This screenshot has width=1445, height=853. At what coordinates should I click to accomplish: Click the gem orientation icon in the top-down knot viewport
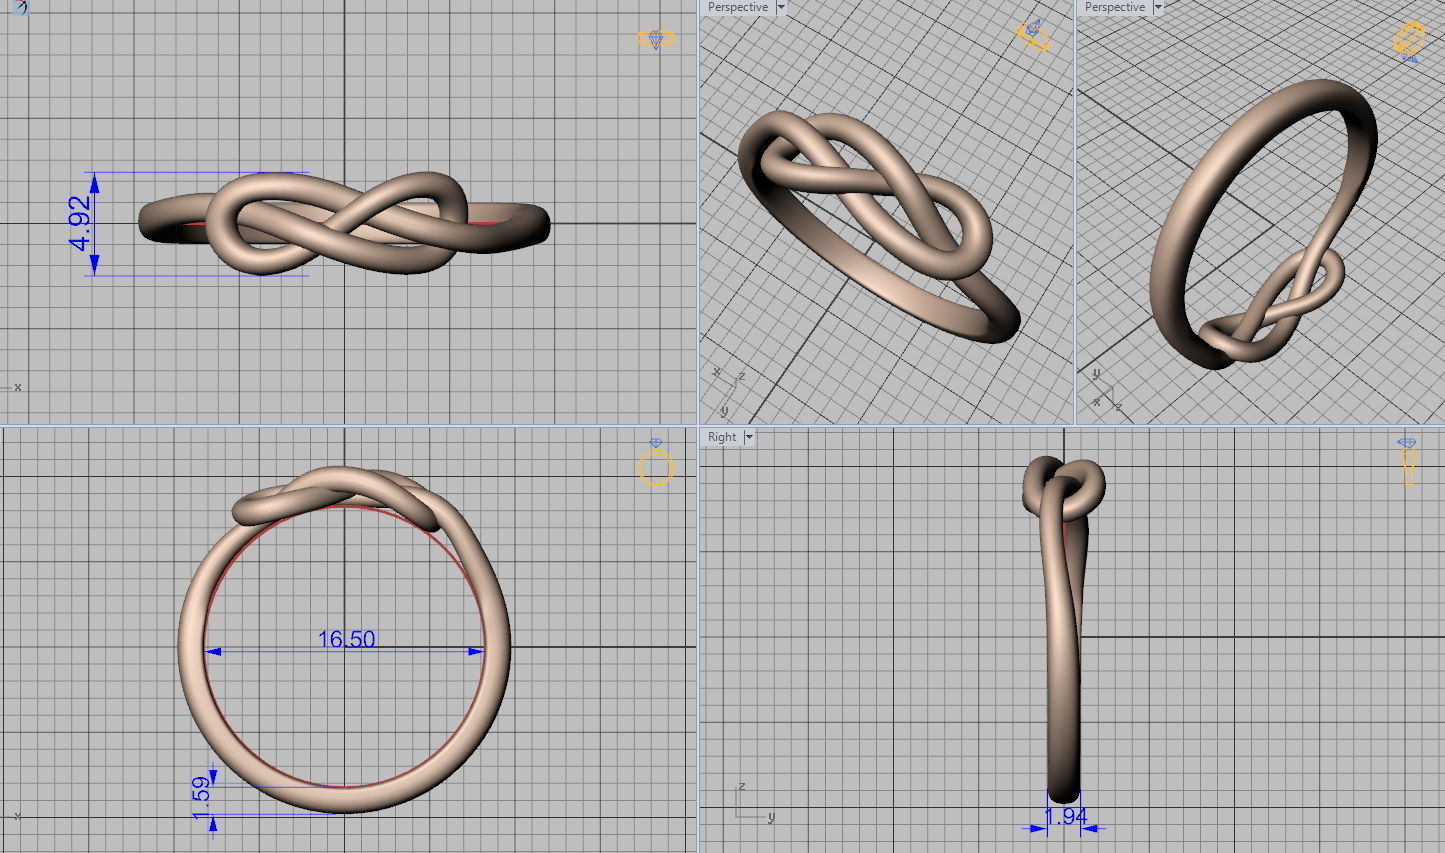(x=655, y=39)
